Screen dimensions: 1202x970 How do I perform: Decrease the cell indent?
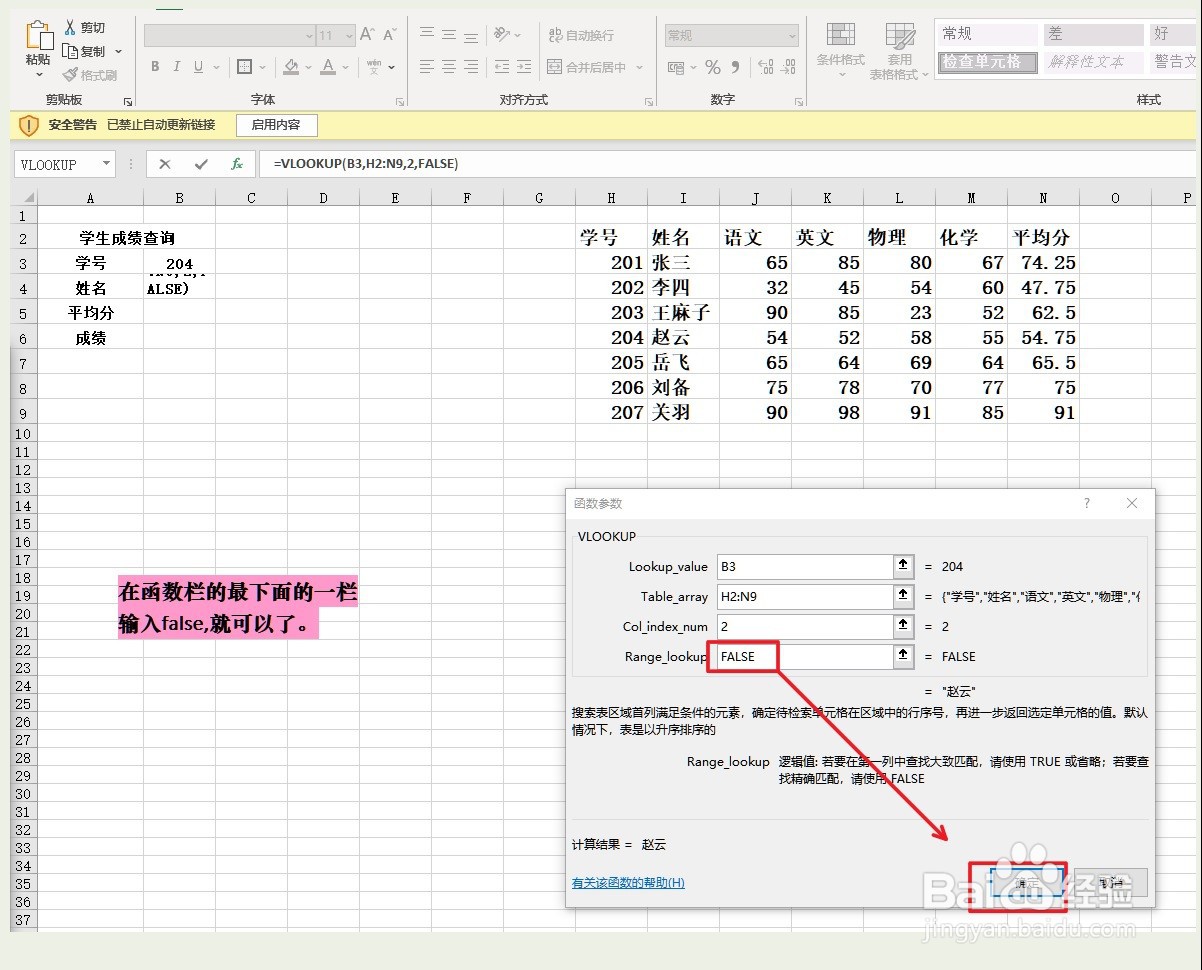[501, 67]
